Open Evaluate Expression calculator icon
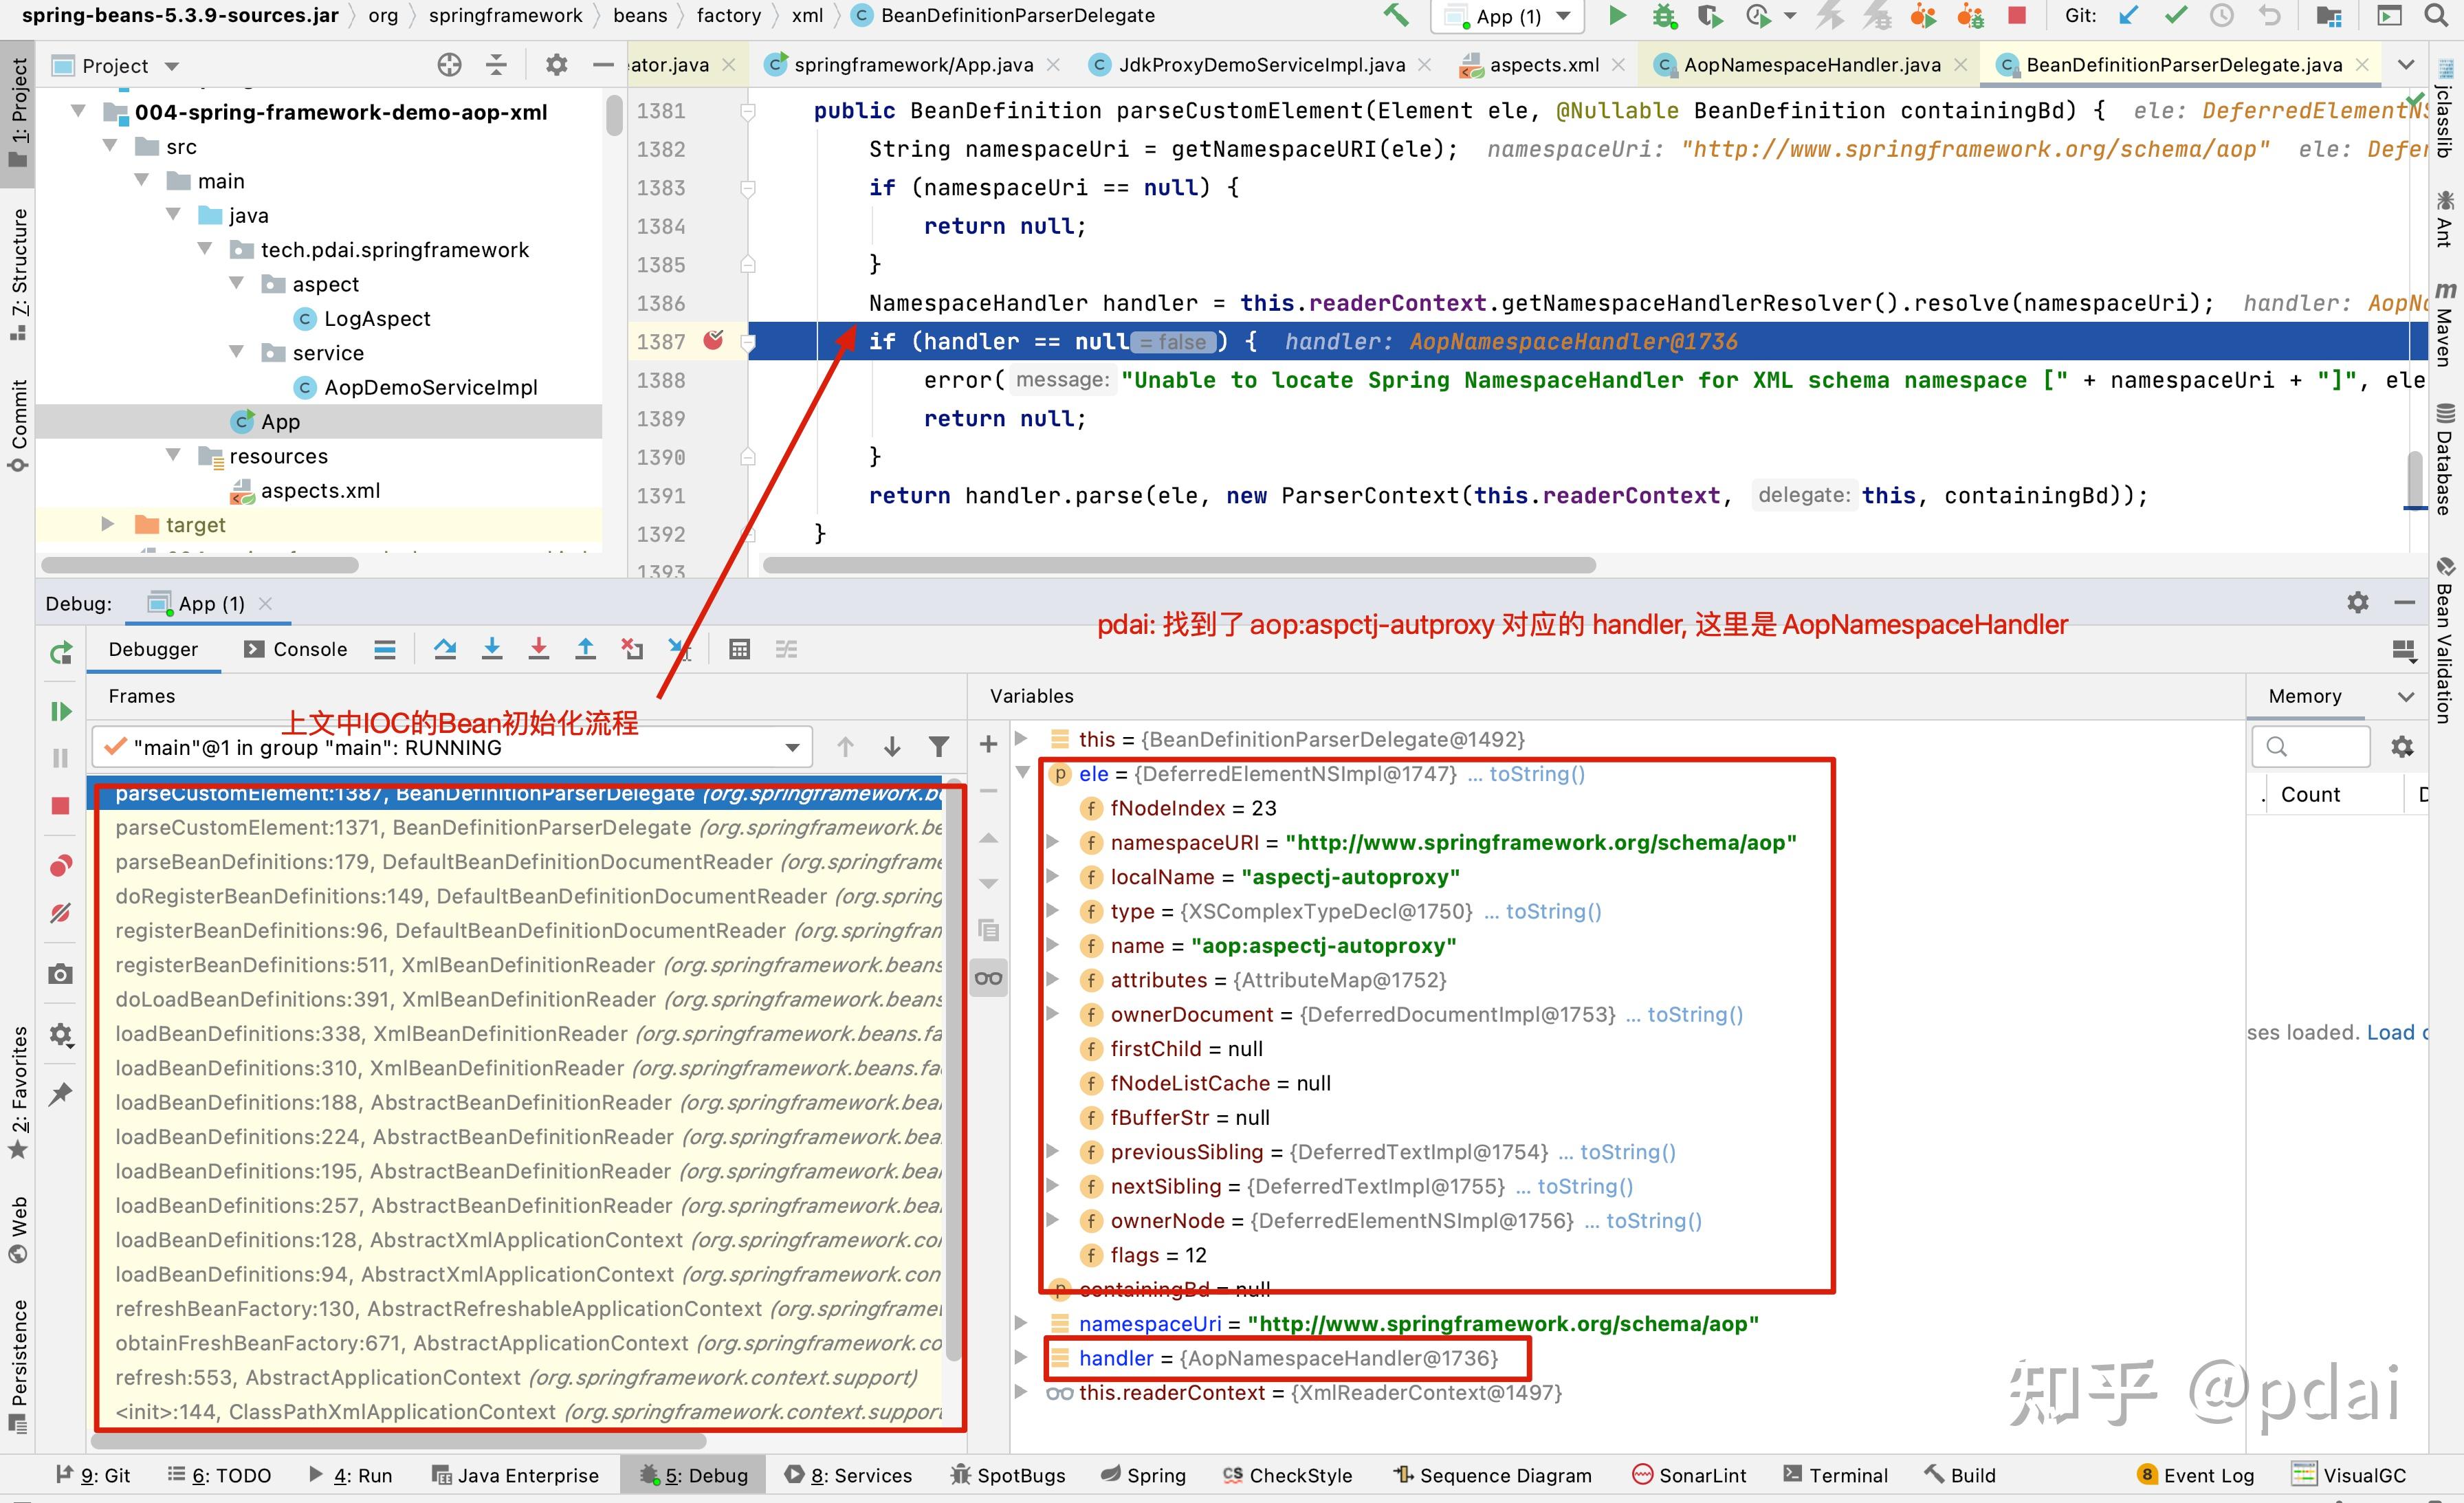 [739, 650]
